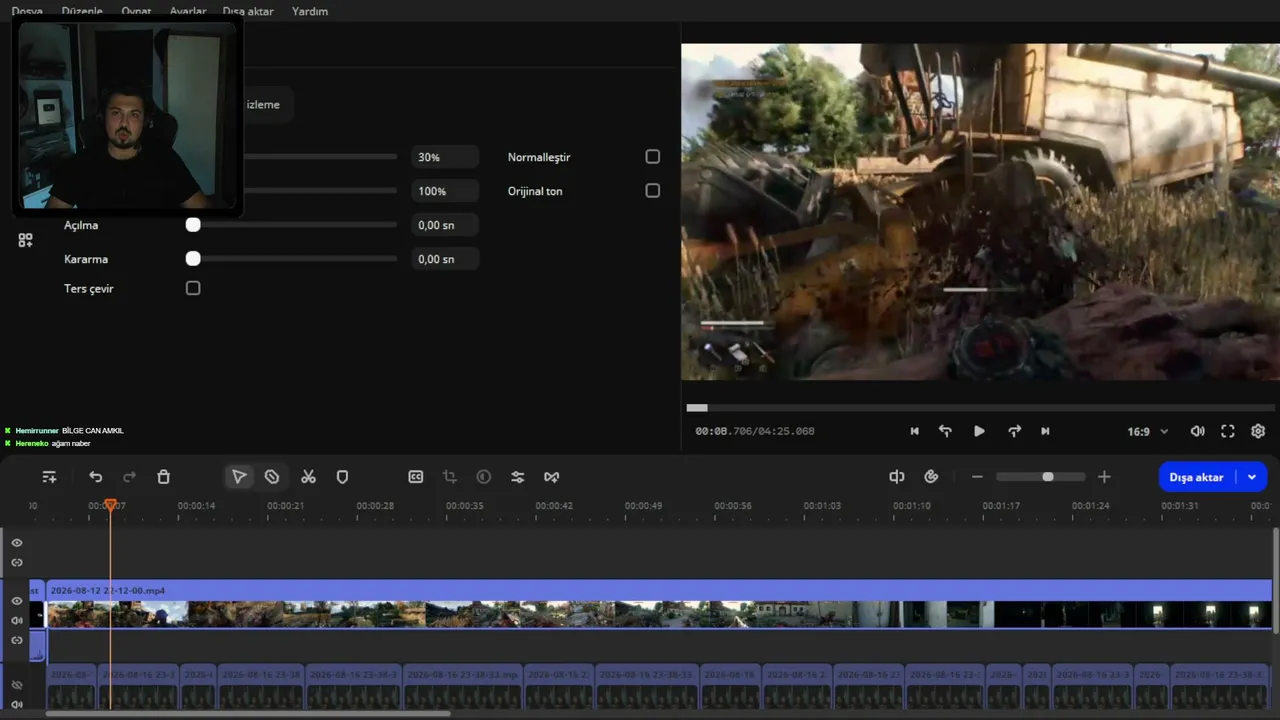The image size is (1280, 720).
Task: Click the timeline horizontal scrollbar
Action: point(248,713)
